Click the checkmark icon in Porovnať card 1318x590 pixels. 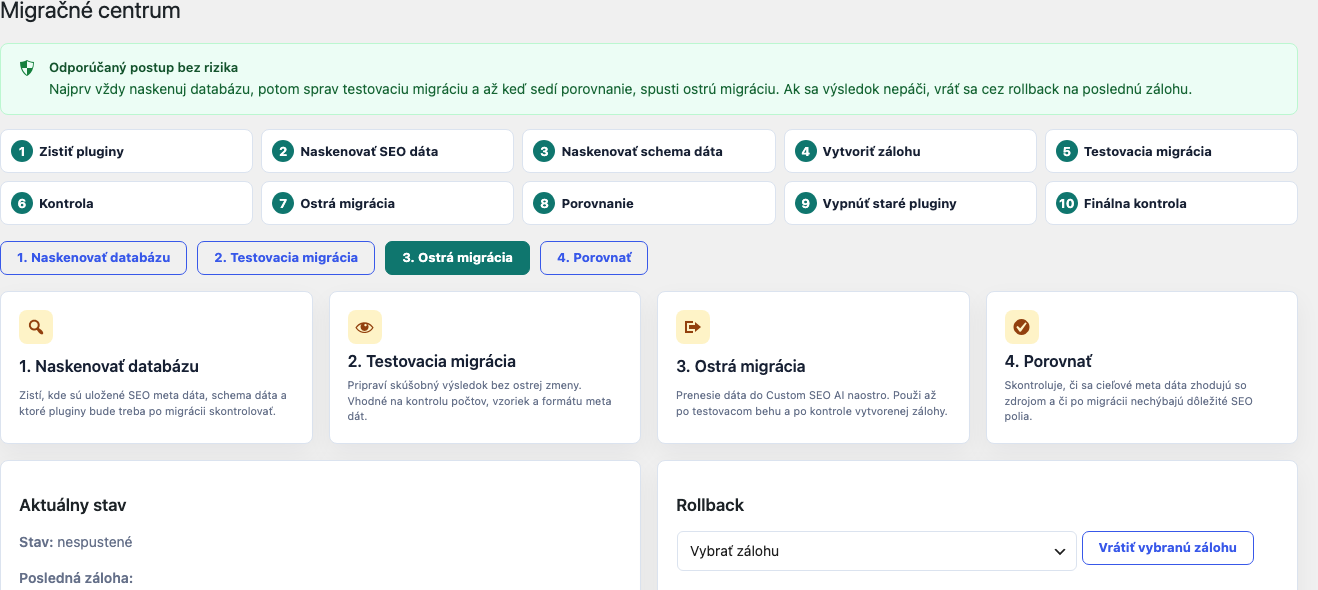pyautogui.click(x=1022, y=327)
